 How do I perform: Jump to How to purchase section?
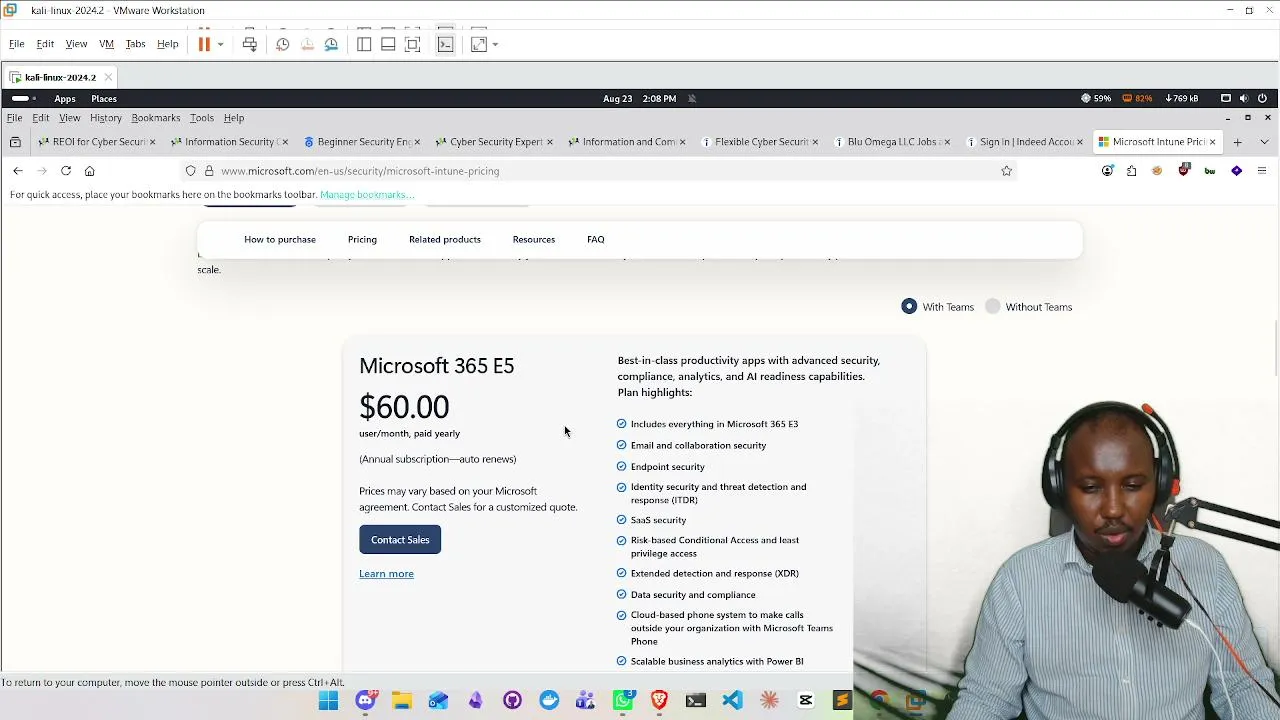(280, 239)
